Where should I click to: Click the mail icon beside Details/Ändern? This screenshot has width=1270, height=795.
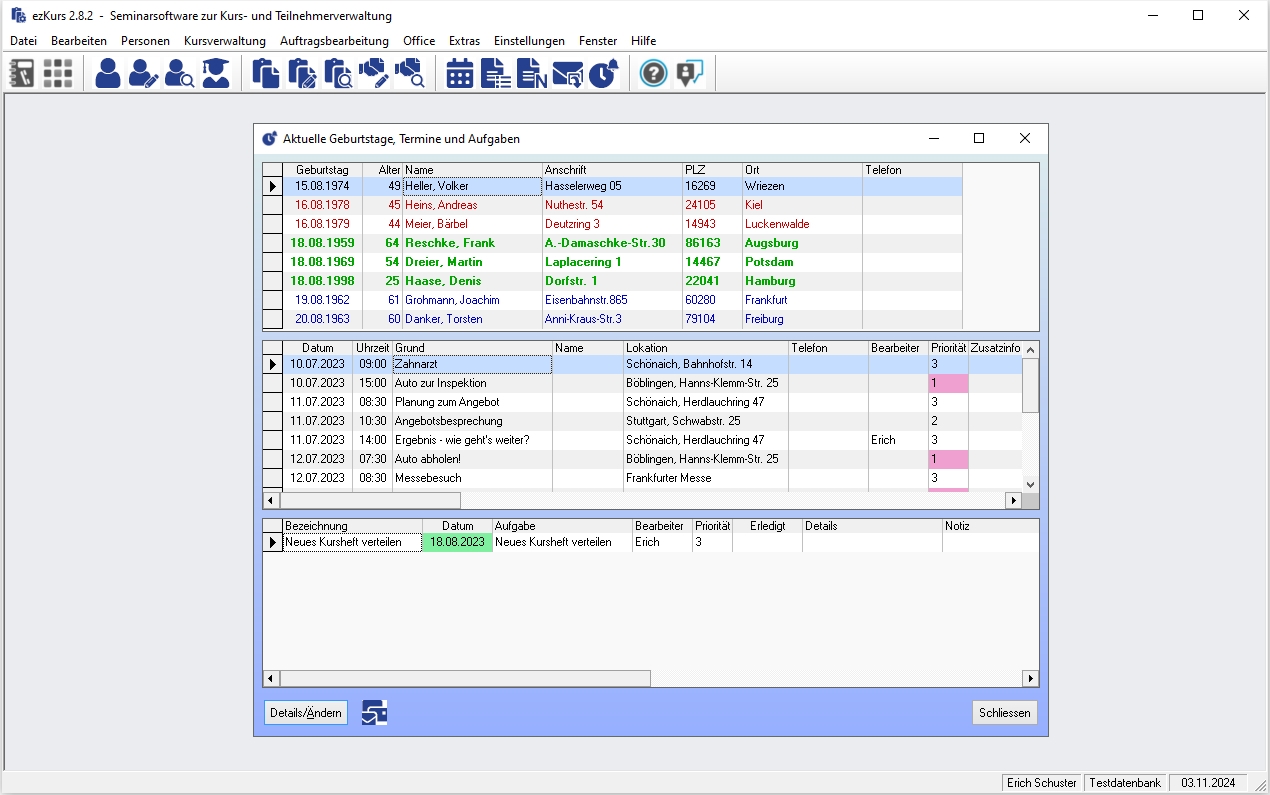tap(374, 712)
